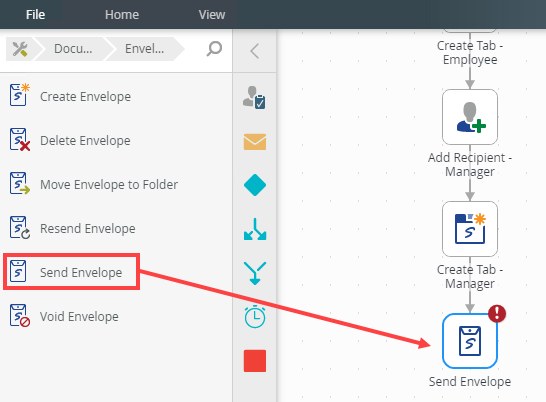
Task: Click the Create Envelope icon in toolbox
Action: tap(20, 95)
